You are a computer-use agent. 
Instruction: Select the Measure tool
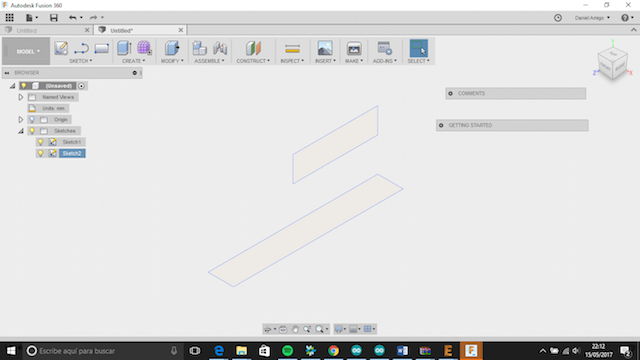(x=292, y=49)
